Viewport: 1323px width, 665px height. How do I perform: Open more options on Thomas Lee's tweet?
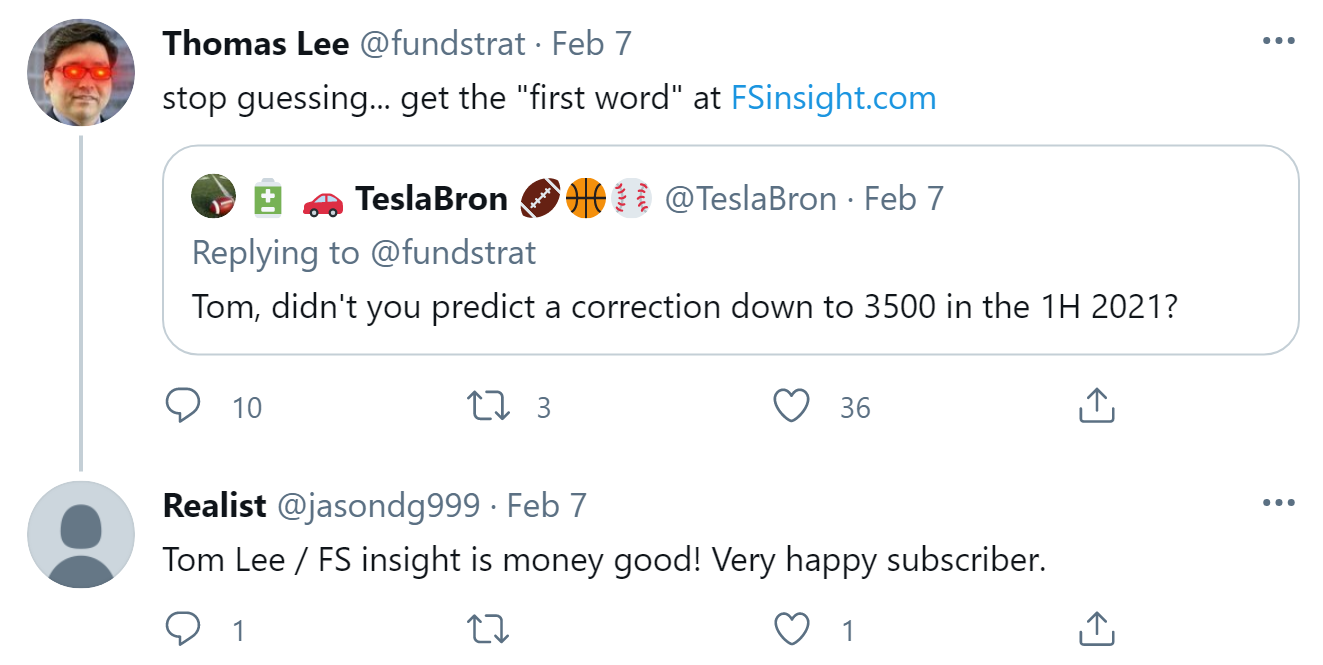click(x=1278, y=42)
